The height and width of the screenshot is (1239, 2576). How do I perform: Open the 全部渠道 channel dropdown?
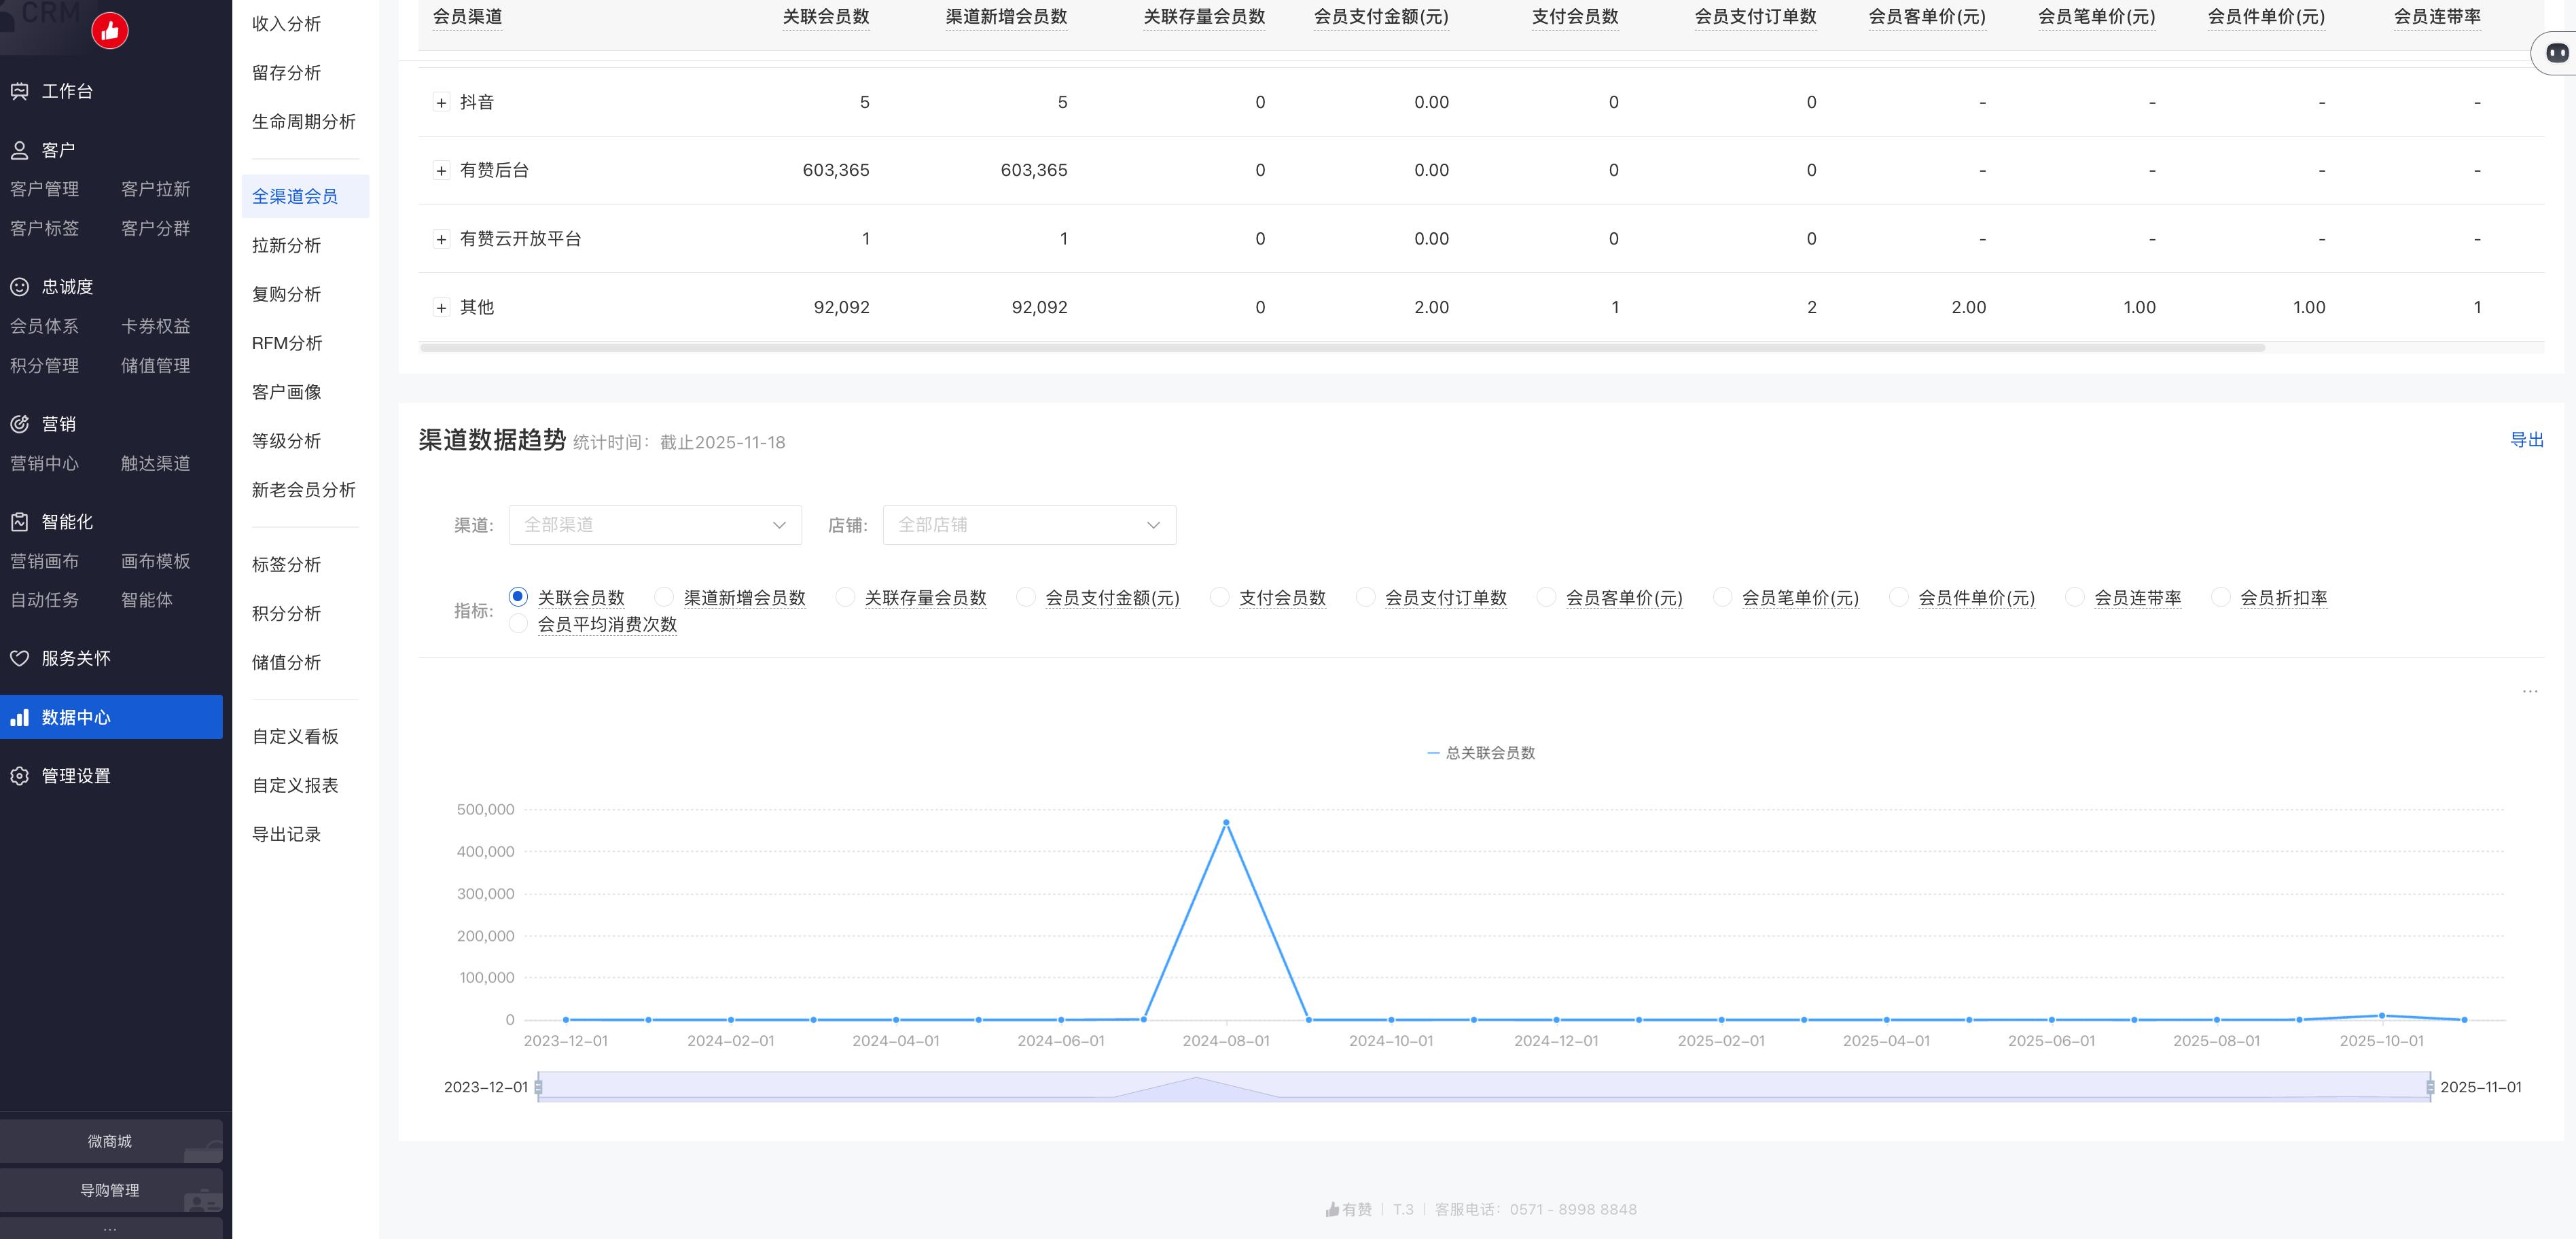coord(655,525)
